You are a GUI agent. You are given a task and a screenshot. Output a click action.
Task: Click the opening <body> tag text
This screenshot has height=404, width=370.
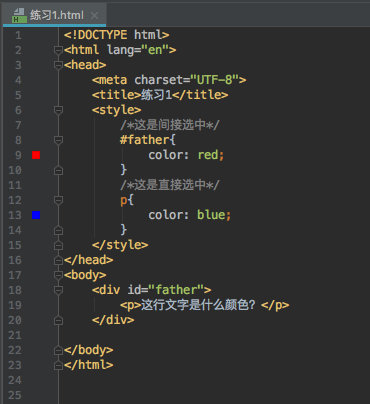[85, 275]
